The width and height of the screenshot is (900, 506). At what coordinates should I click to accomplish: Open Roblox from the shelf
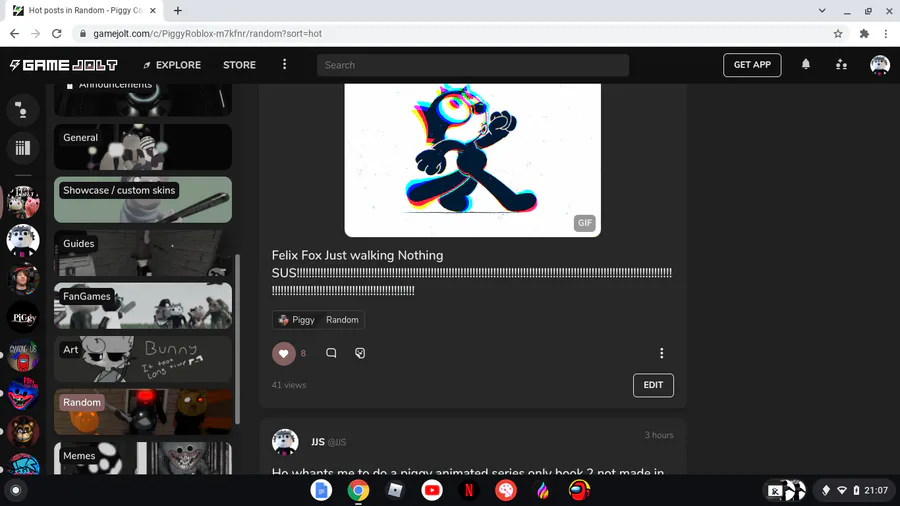[395, 491]
